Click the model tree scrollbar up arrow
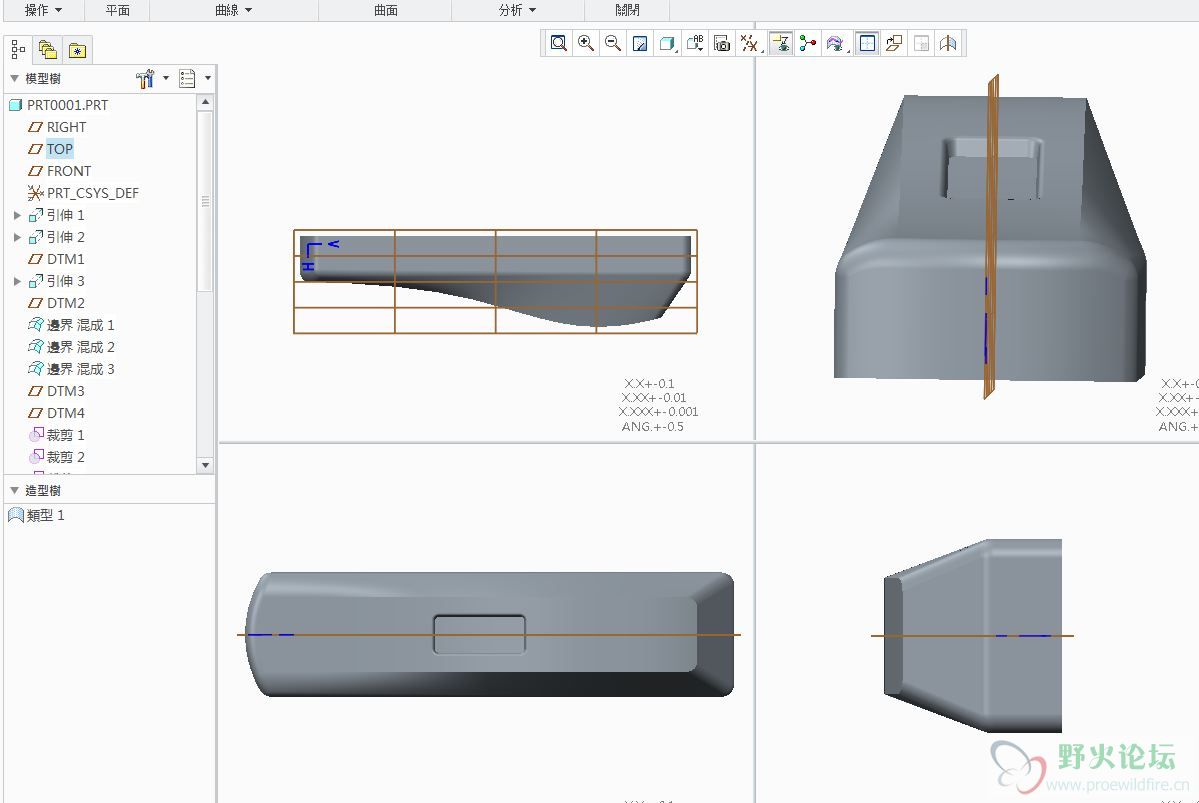 [x=205, y=102]
